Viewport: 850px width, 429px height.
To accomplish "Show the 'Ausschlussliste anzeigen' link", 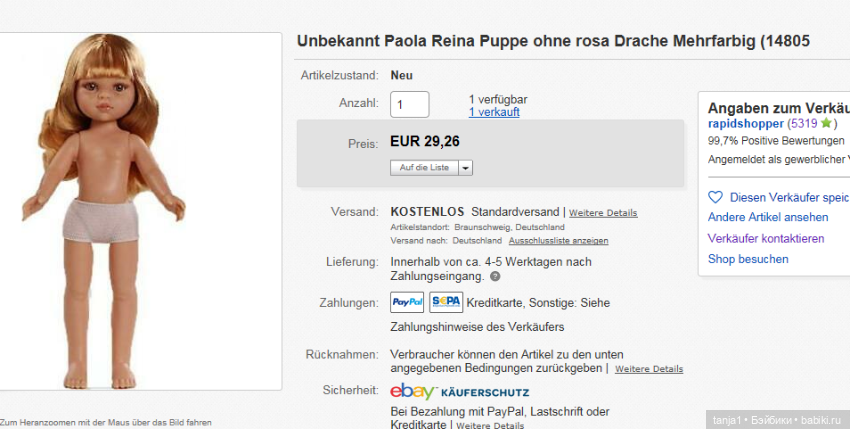I will (x=558, y=241).
